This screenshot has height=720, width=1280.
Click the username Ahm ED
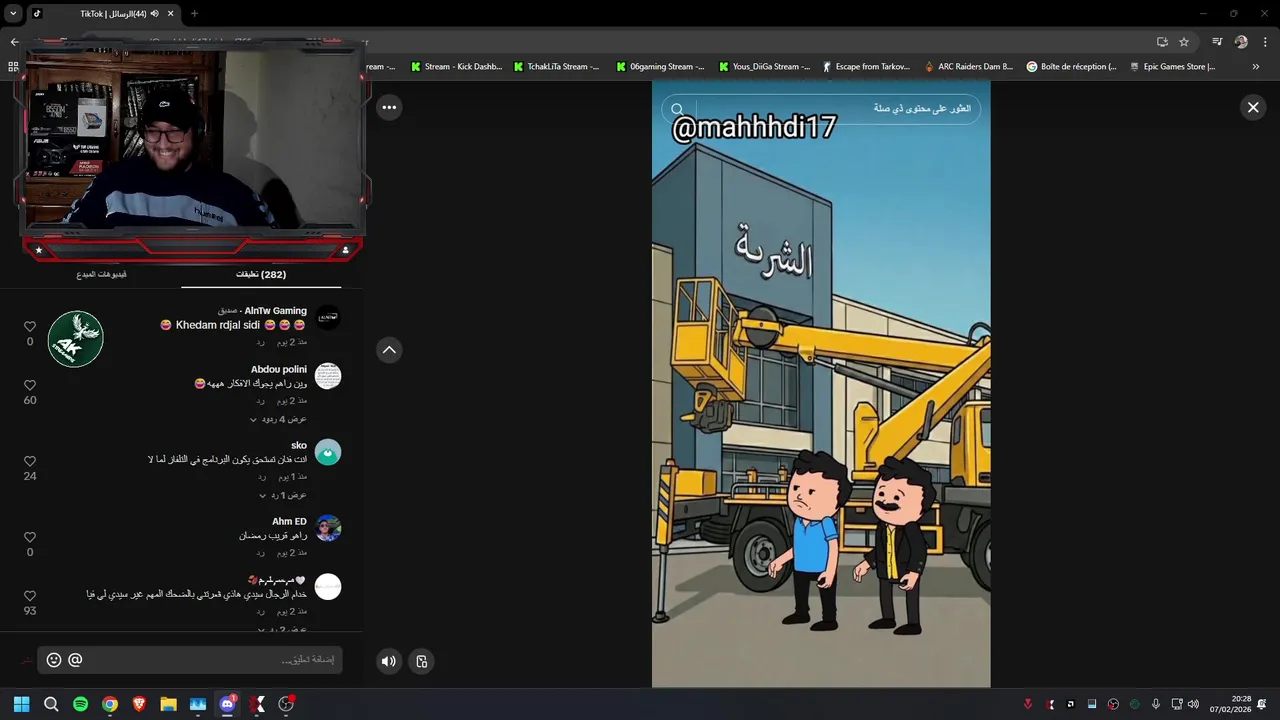click(x=290, y=521)
